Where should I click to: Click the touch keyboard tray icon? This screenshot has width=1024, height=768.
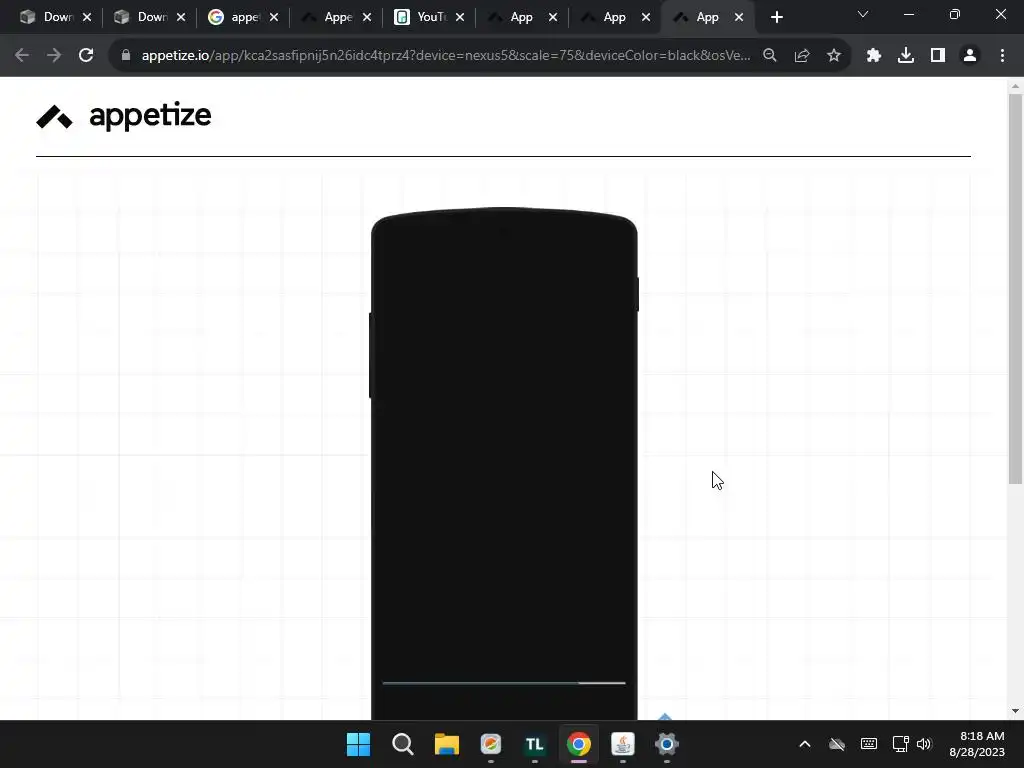click(869, 744)
